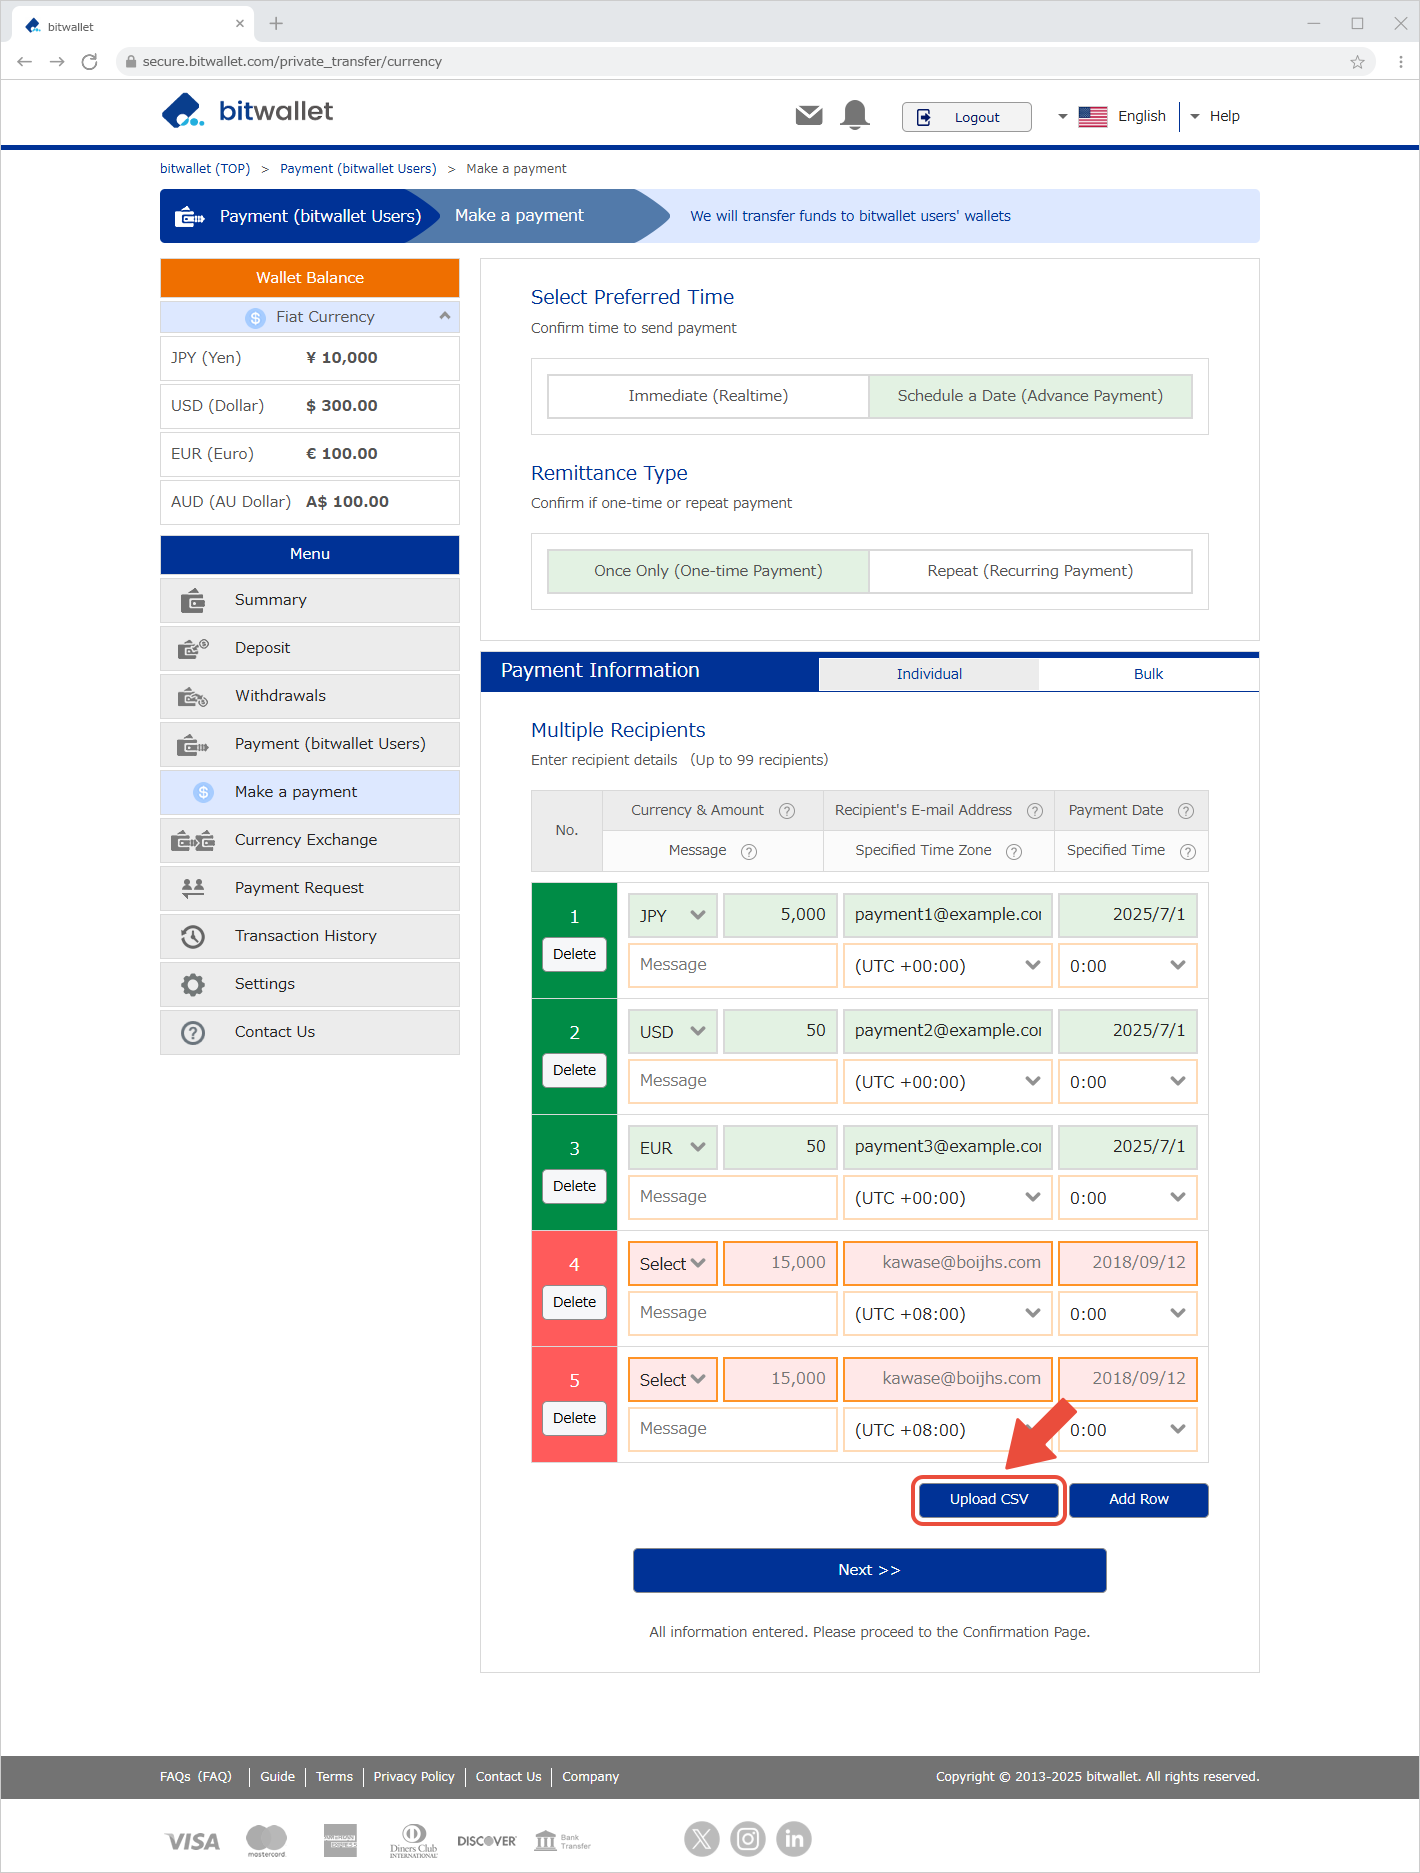Screen dimensions: 1420x1873
Task: Open Payment (bitwallet Users) menu item
Action: 310,744
